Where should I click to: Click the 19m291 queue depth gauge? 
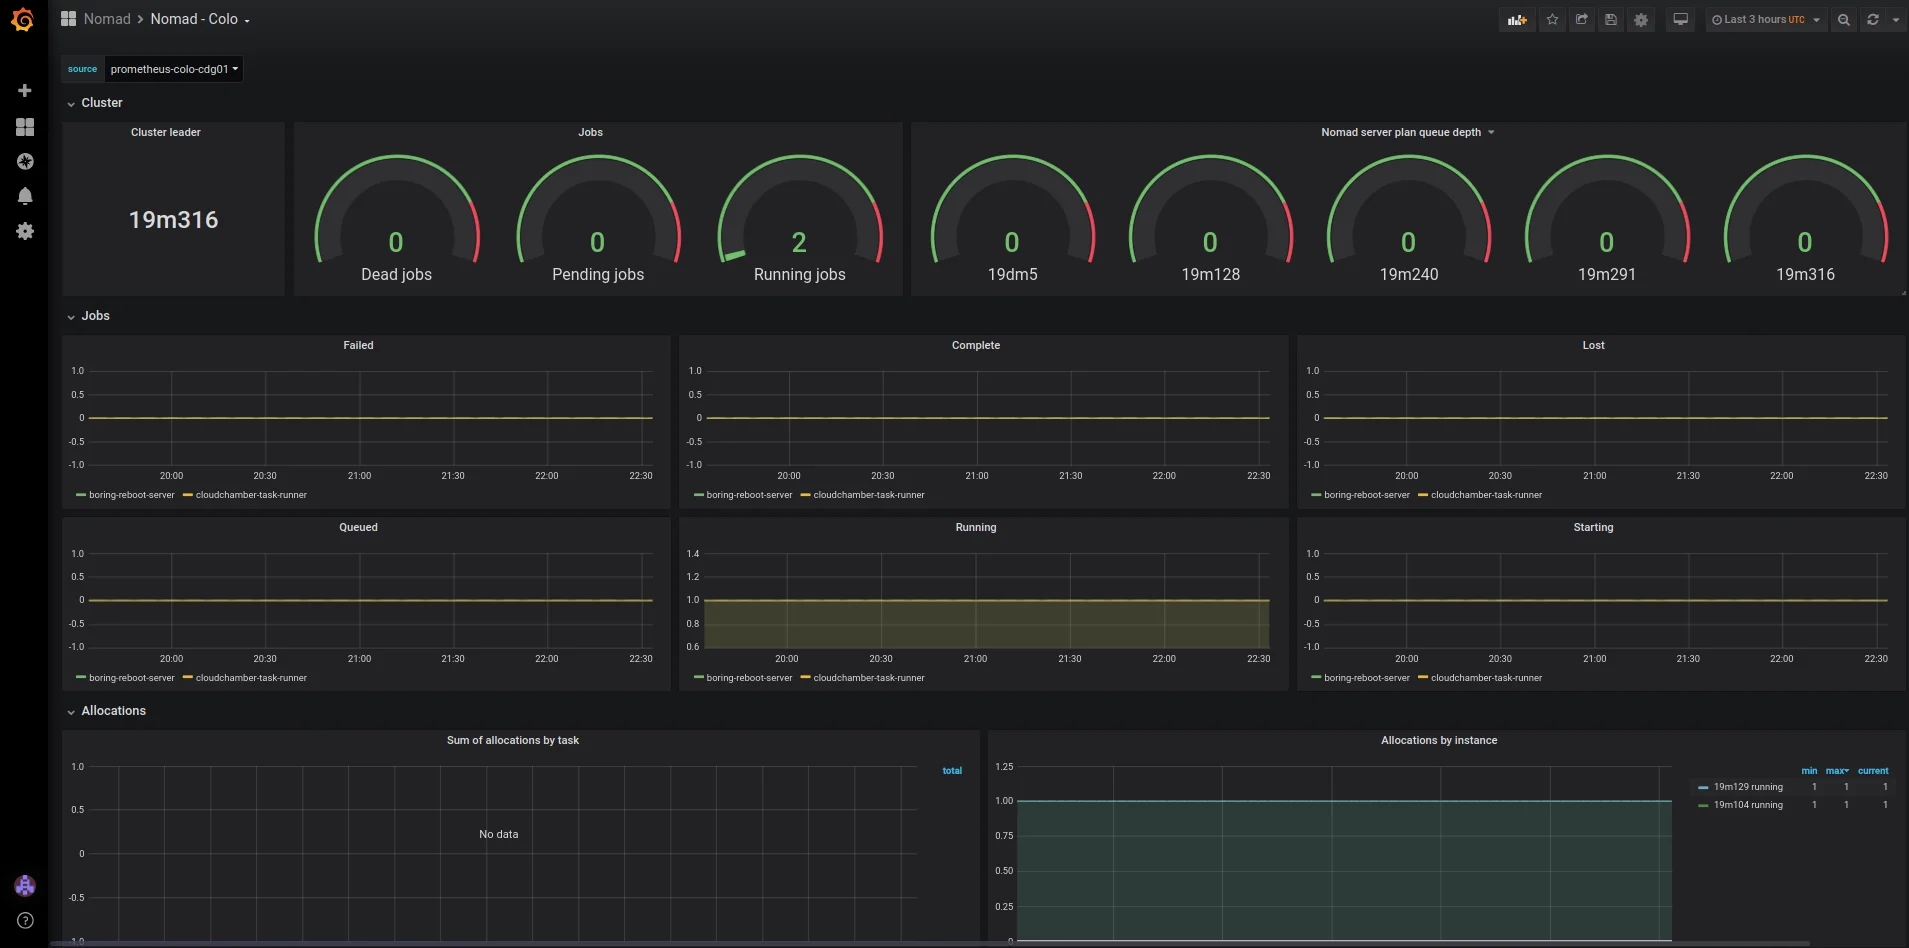(1607, 218)
